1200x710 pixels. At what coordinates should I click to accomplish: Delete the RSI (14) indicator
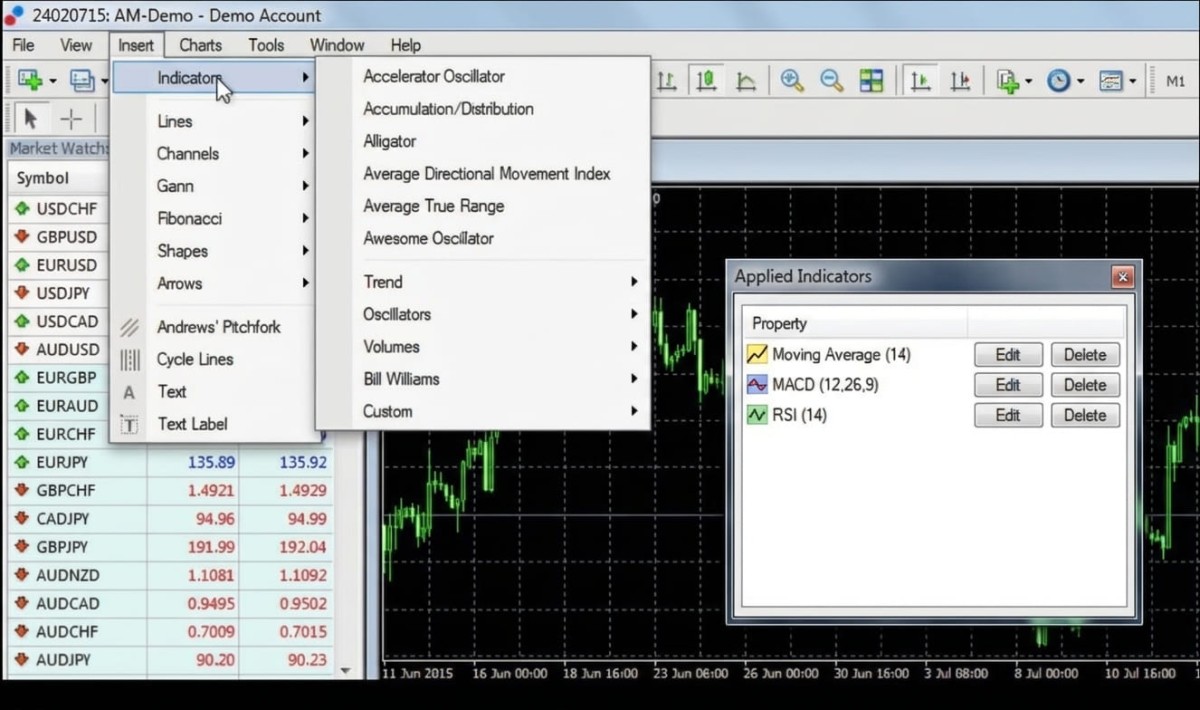click(x=1085, y=415)
